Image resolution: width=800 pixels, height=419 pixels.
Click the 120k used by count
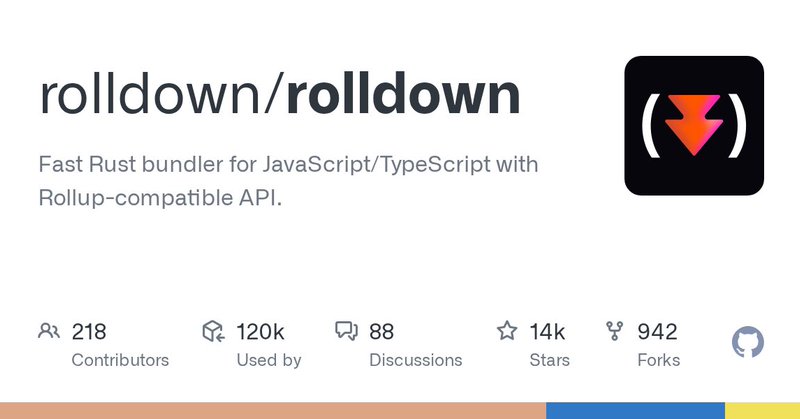[x=260, y=332]
